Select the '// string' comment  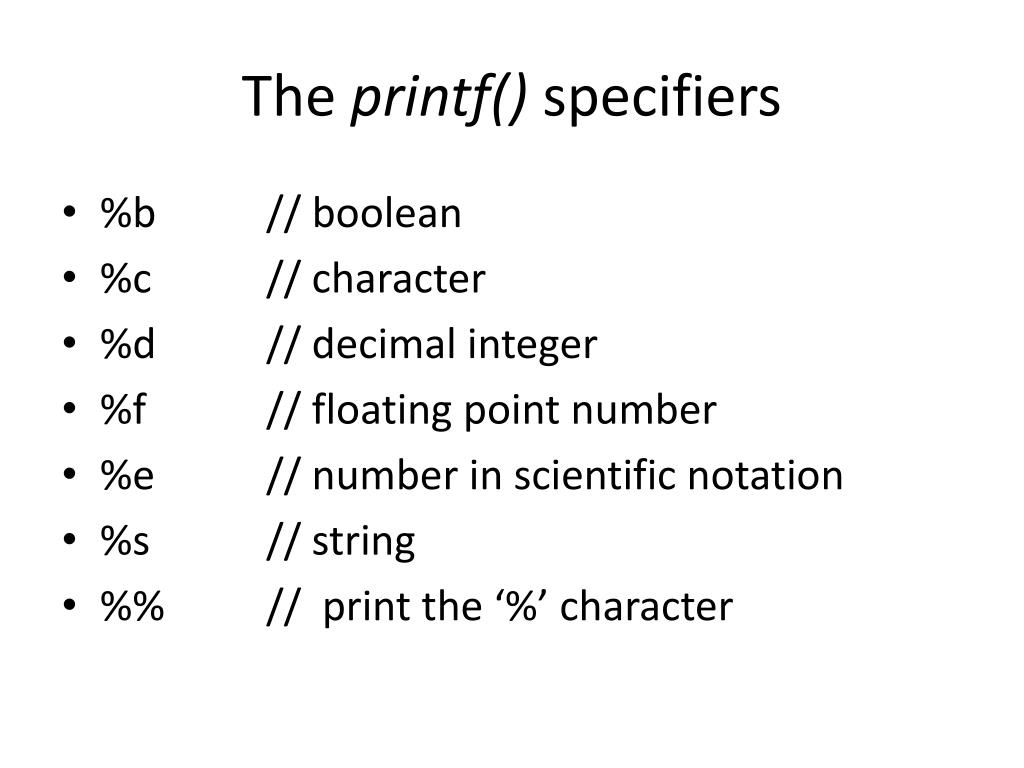pos(341,542)
